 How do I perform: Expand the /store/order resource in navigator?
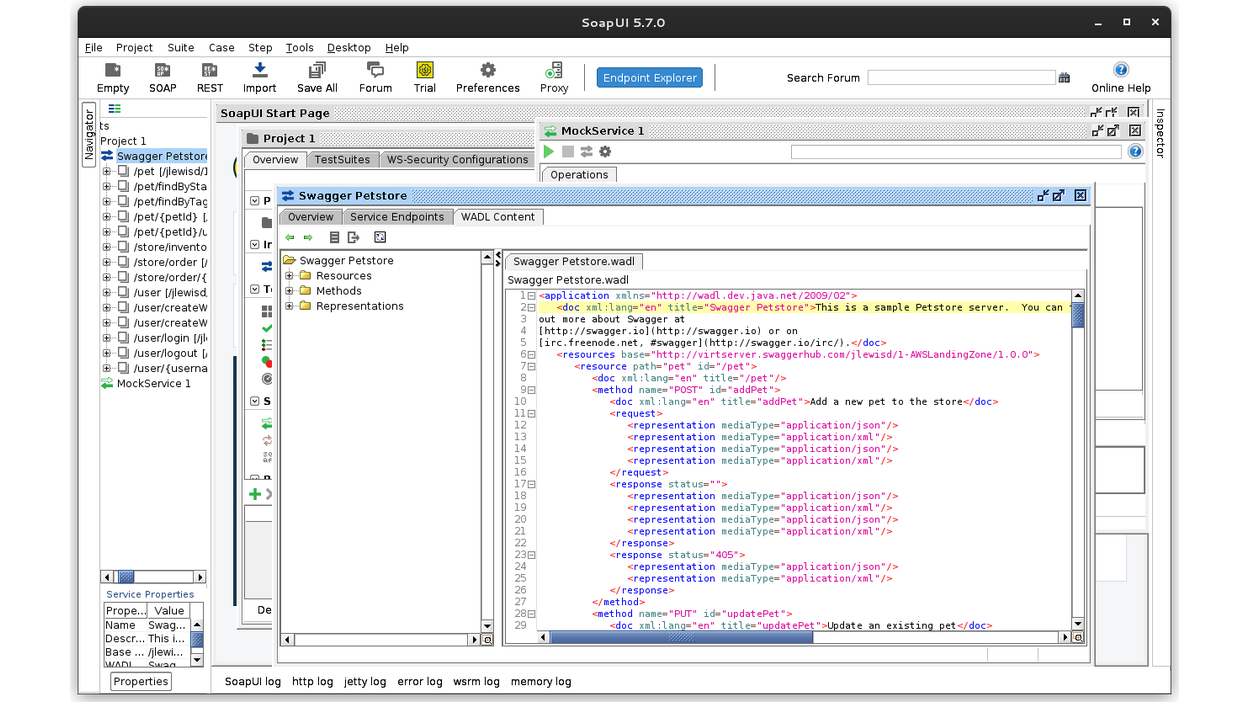point(107,262)
